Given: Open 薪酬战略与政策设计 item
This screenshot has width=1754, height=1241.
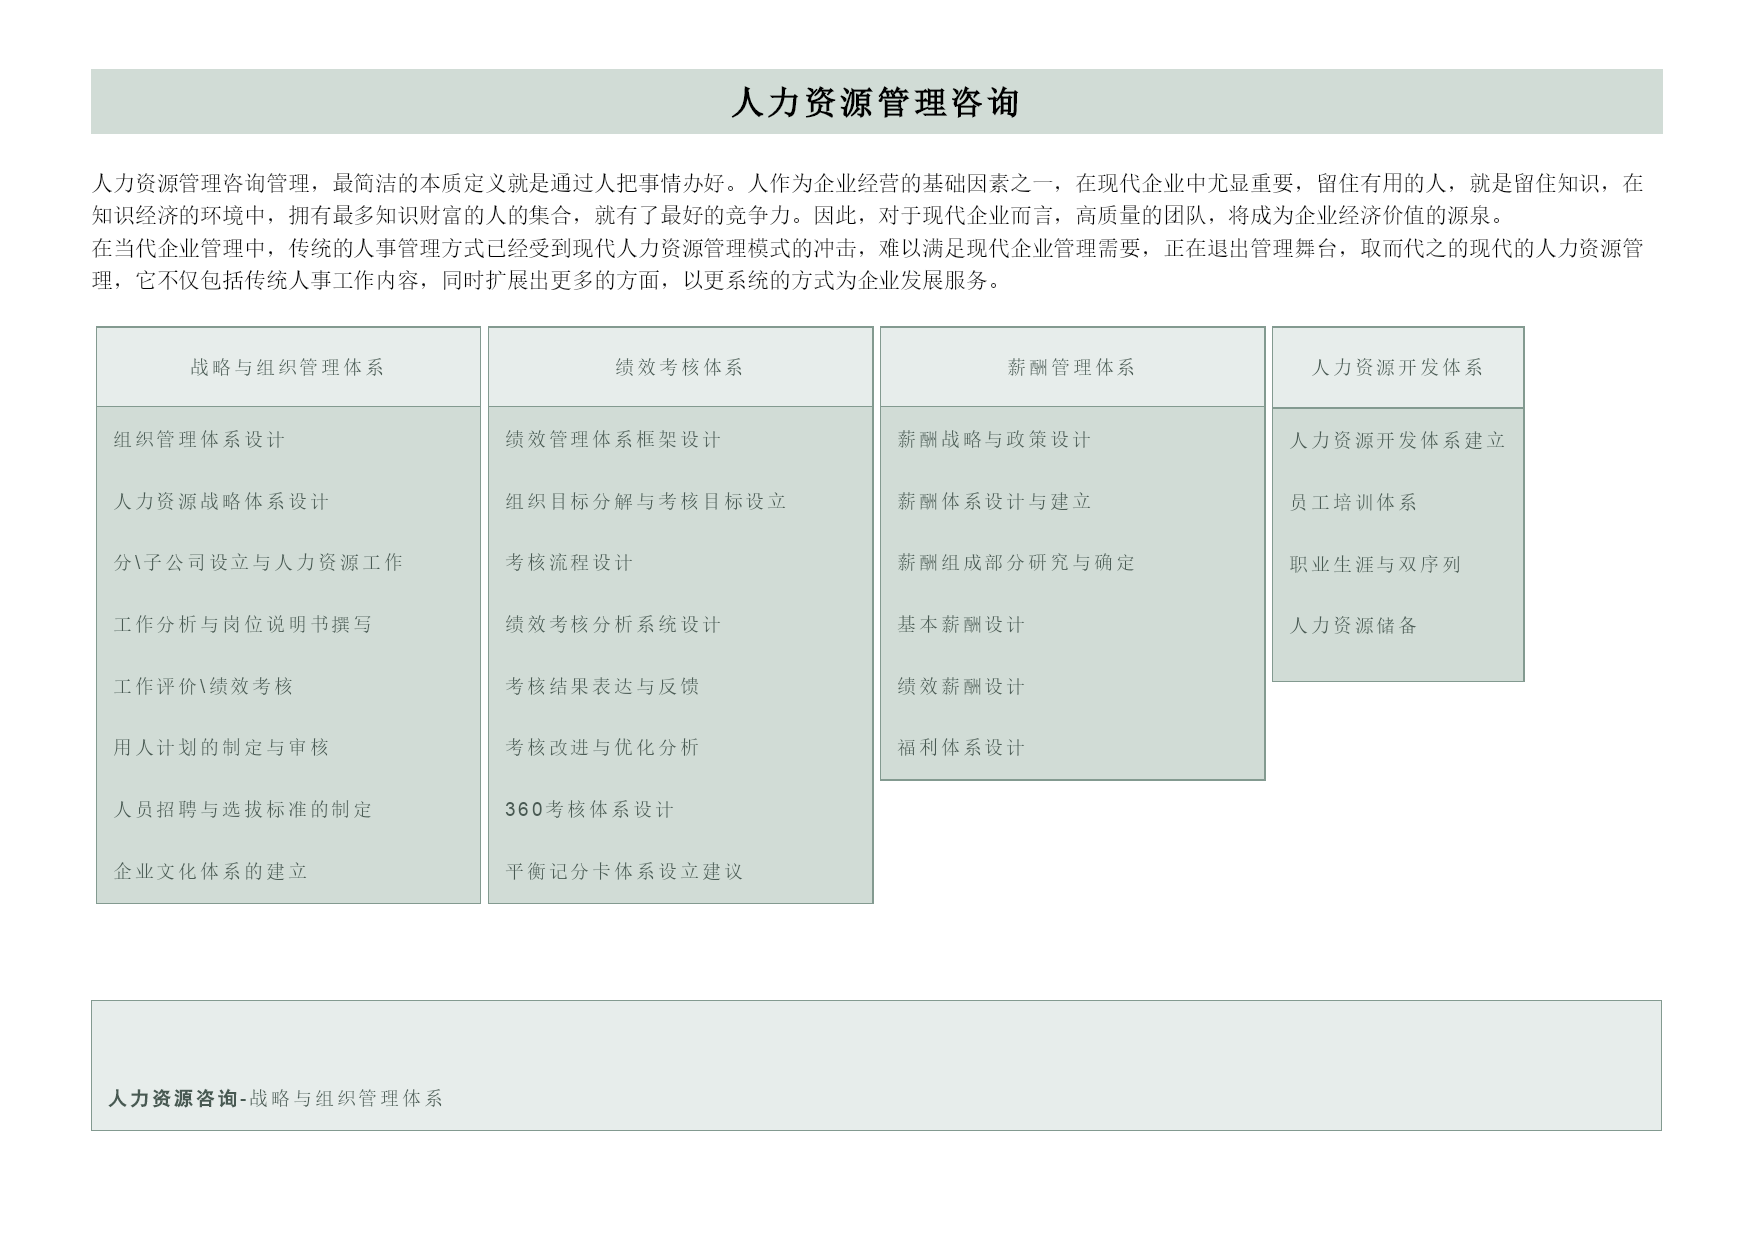Looking at the screenshot, I should pyautogui.click(x=994, y=440).
